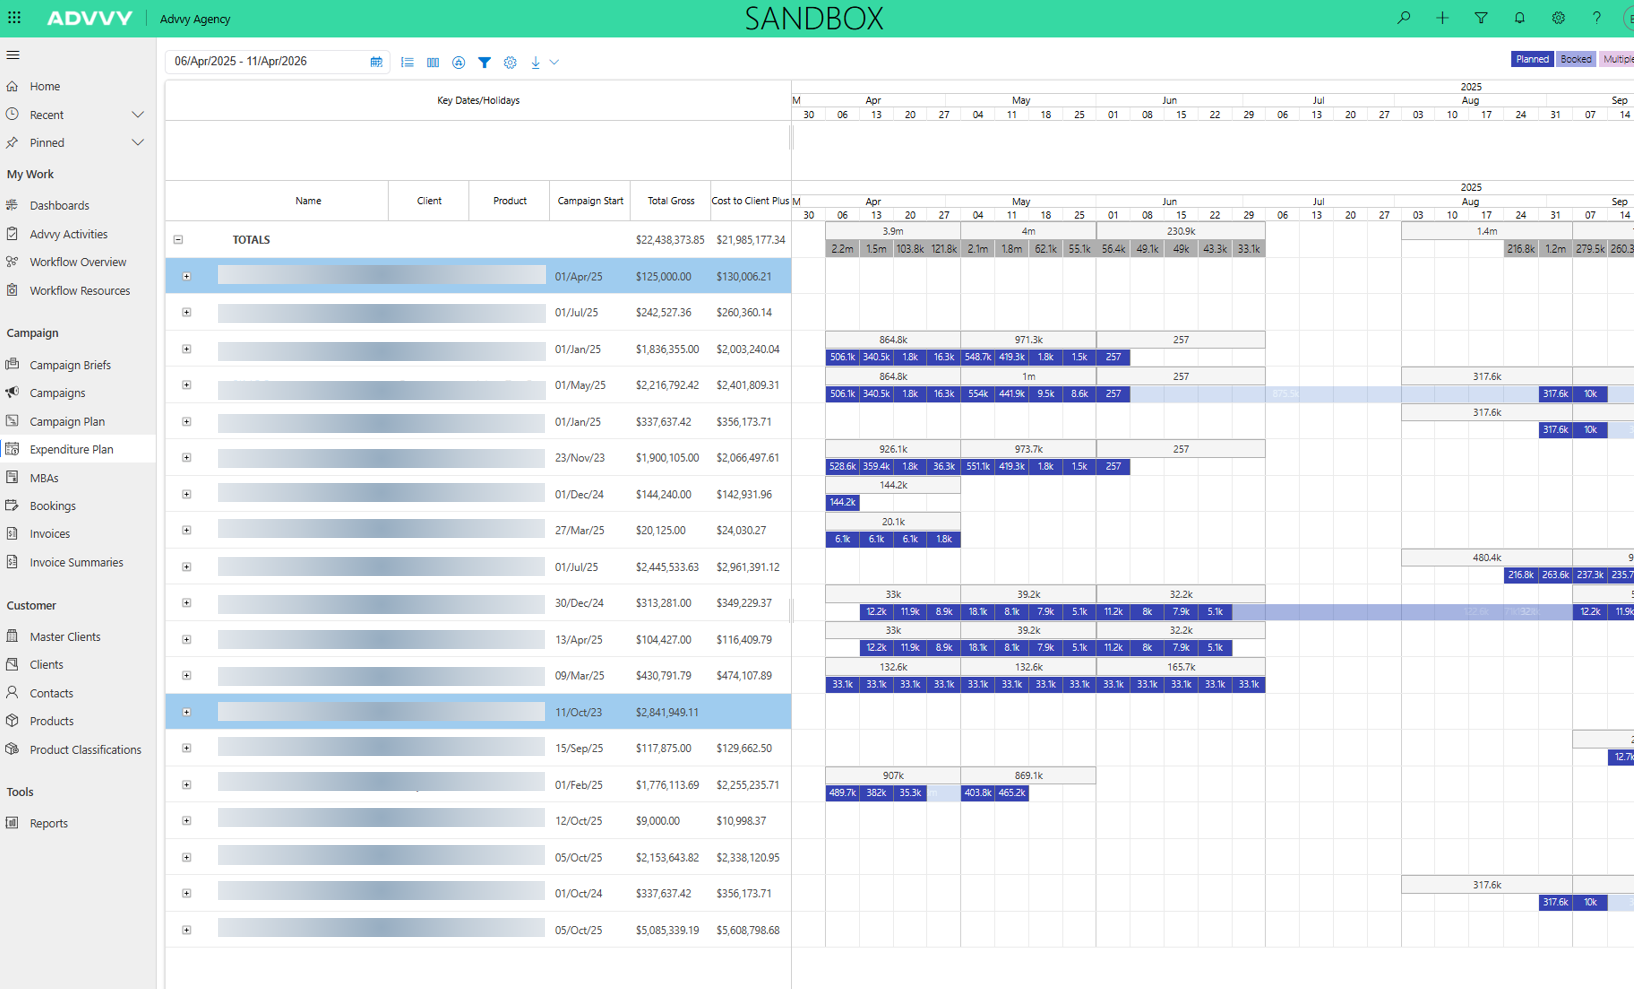Open Product Classifications
The image size is (1637, 989).
tap(85, 750)
